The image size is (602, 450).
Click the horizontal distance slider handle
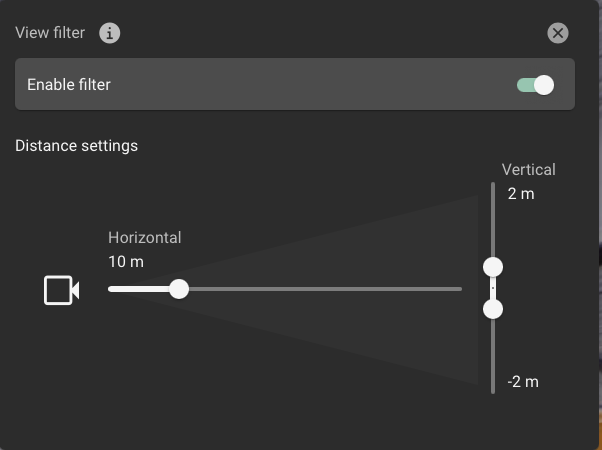[x=179, y=289]
